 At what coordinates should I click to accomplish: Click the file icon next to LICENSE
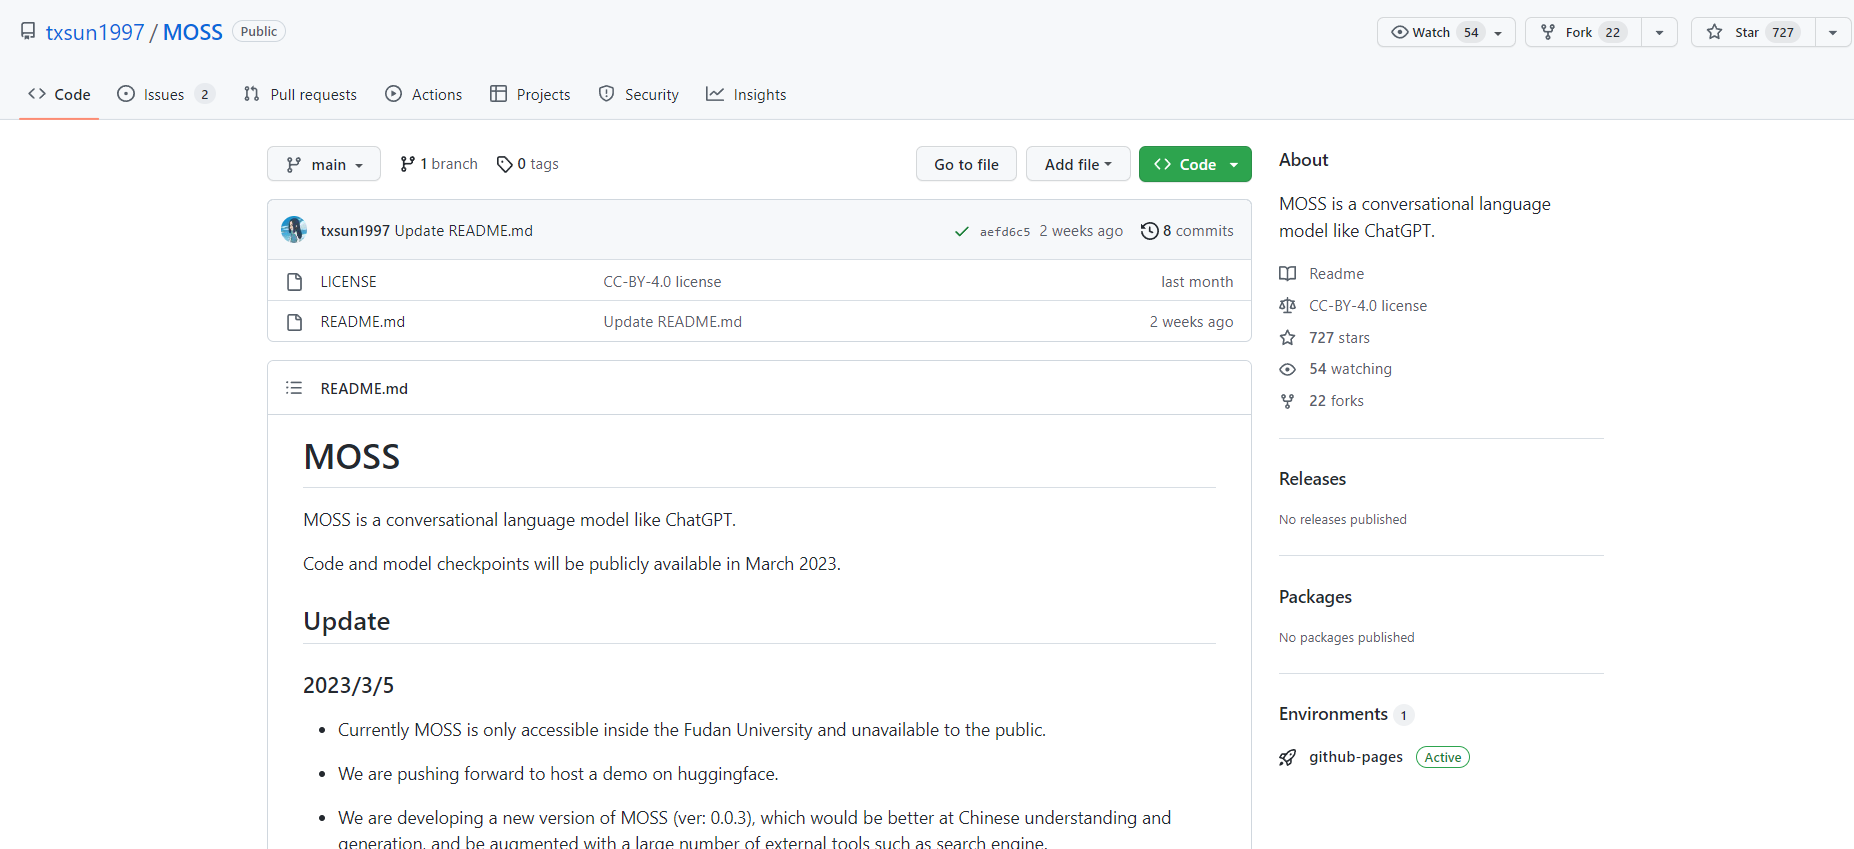point(294,282)
